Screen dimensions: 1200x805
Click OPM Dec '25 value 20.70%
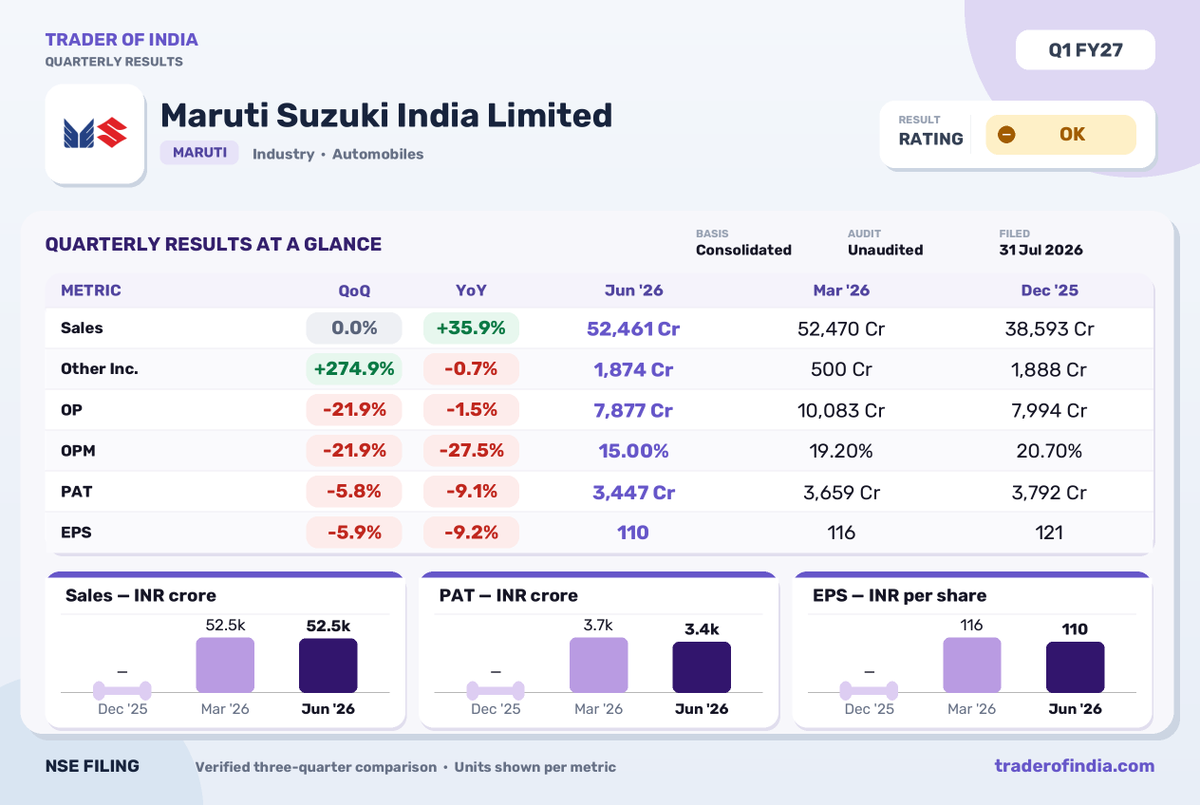[x=1049, y=451]
